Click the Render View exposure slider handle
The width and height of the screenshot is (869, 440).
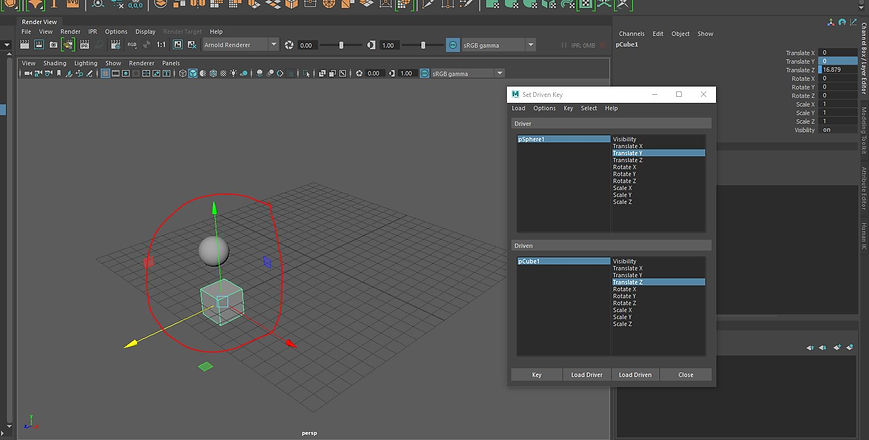(341, 45)
